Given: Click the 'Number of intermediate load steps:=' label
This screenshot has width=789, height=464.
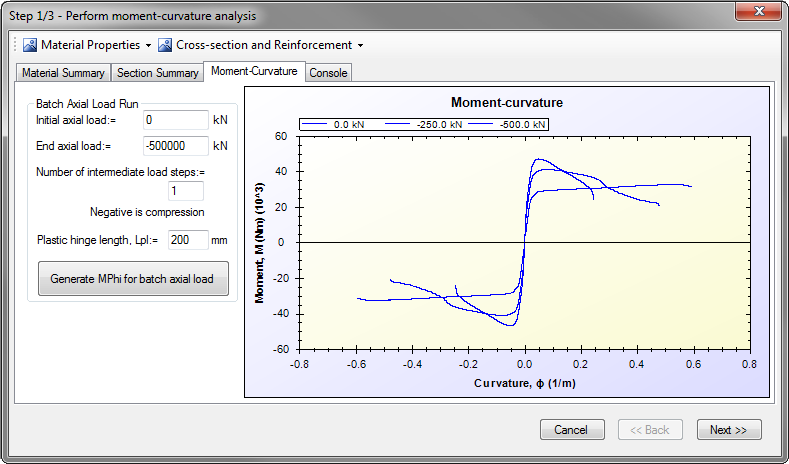Looking at the screenshot, I should coord(120,172).
